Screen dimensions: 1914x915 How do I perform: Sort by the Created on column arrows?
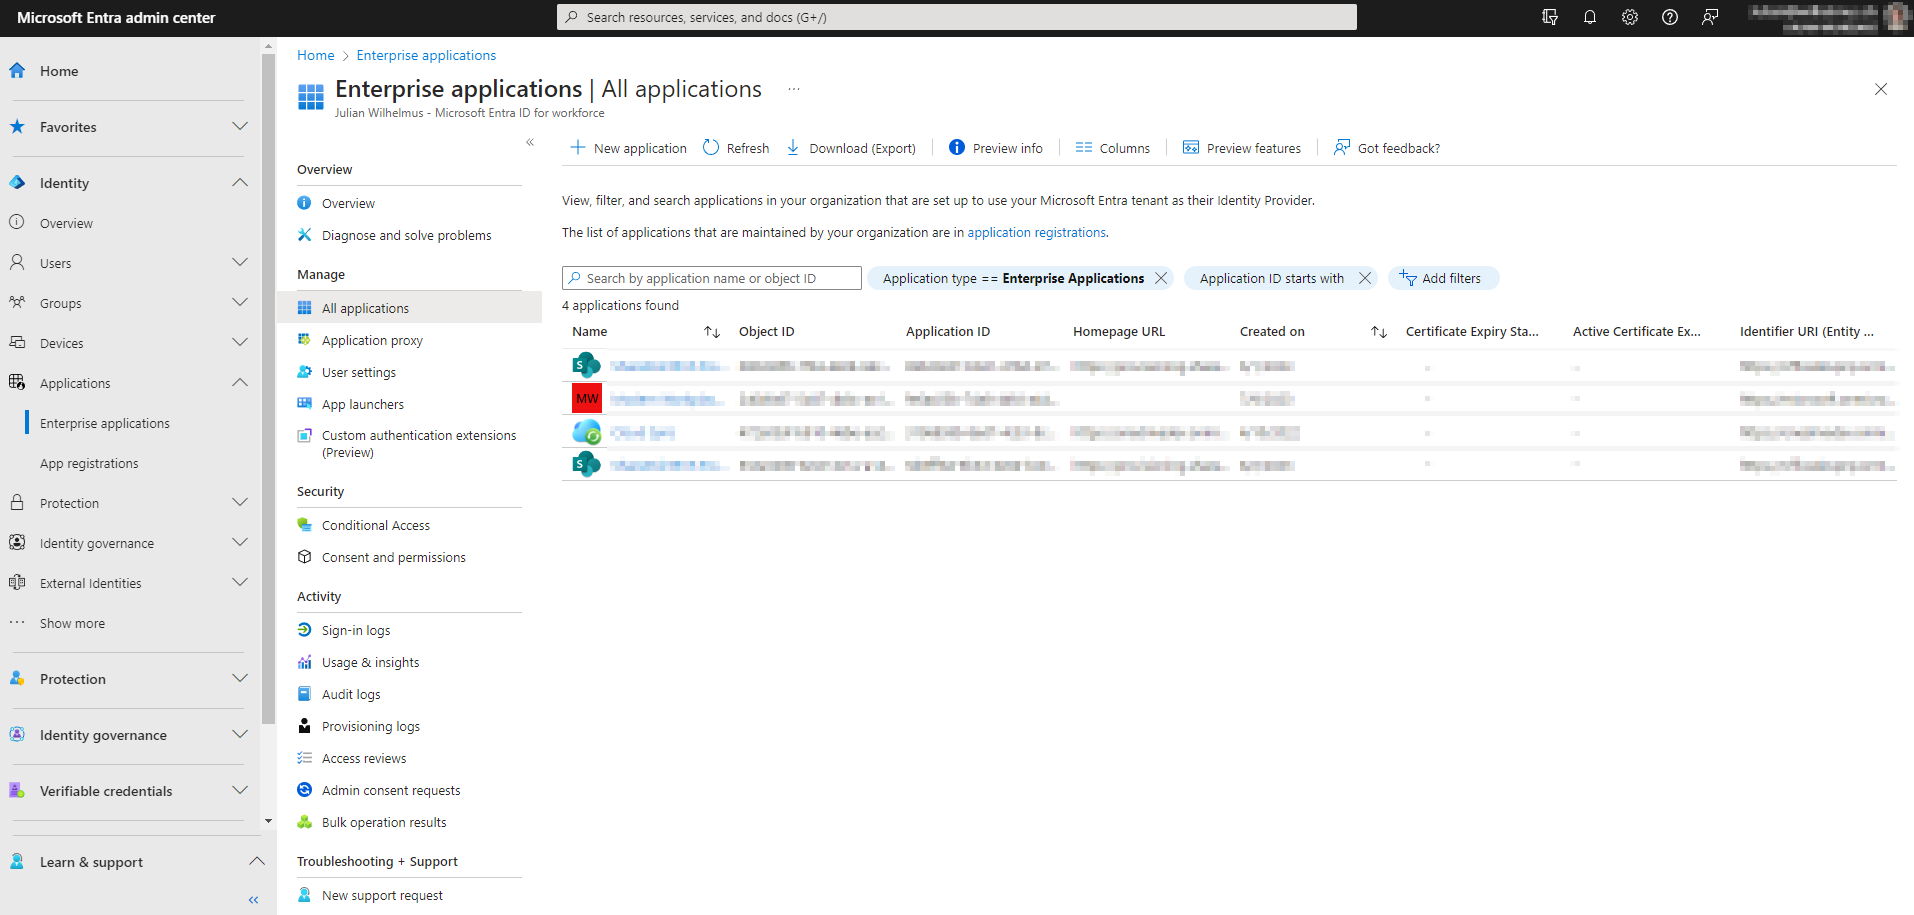[1379, 332]
